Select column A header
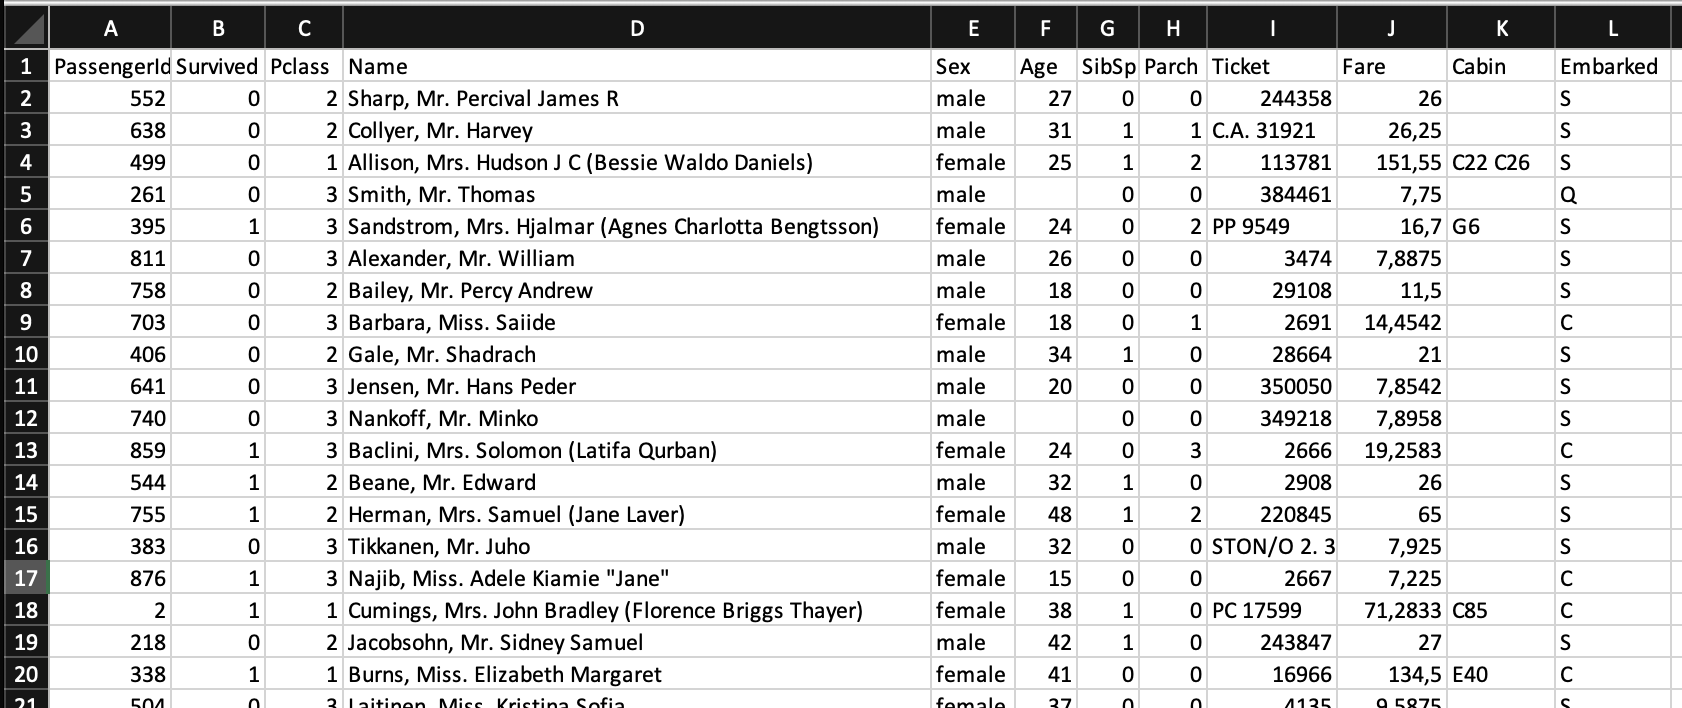This screenshot has width=1682, height=708. 110,29
